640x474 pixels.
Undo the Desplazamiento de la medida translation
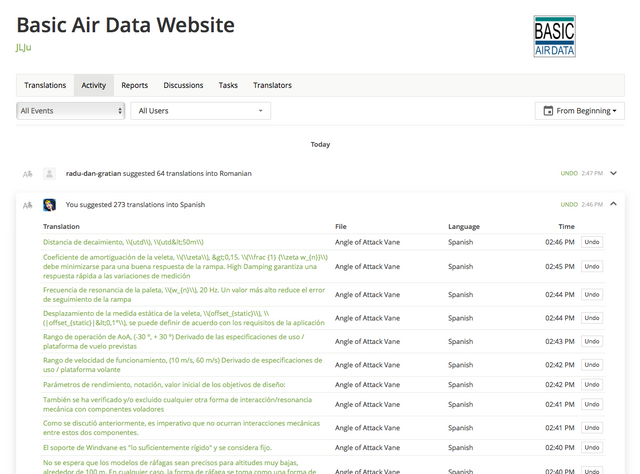(x=592, y=318)
